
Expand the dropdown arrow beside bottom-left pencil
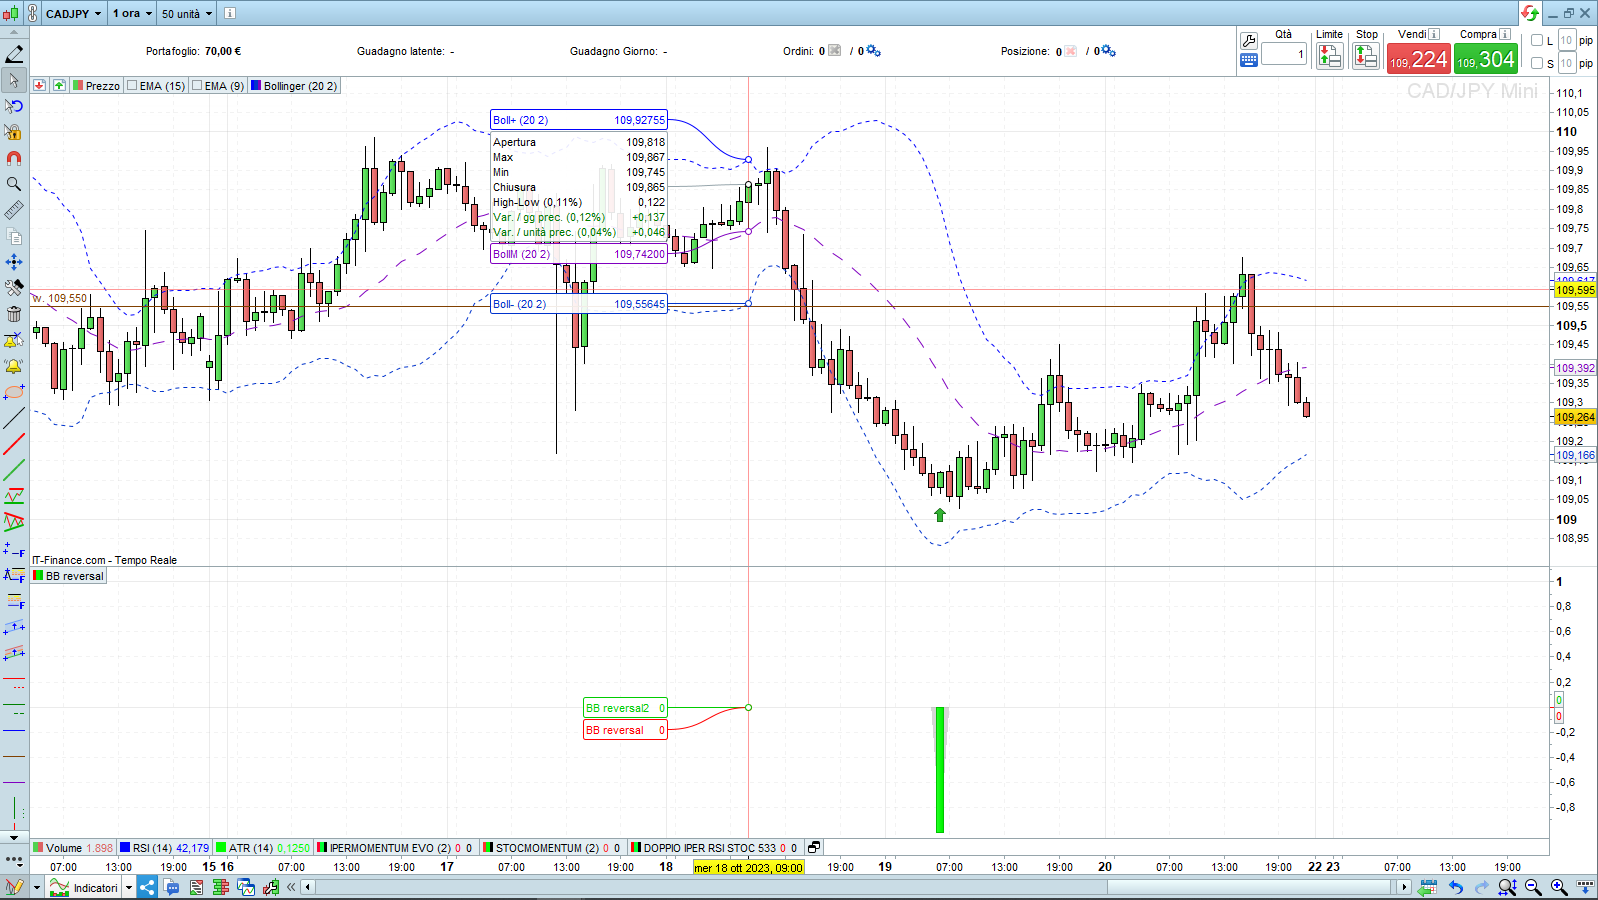(37, 887)
